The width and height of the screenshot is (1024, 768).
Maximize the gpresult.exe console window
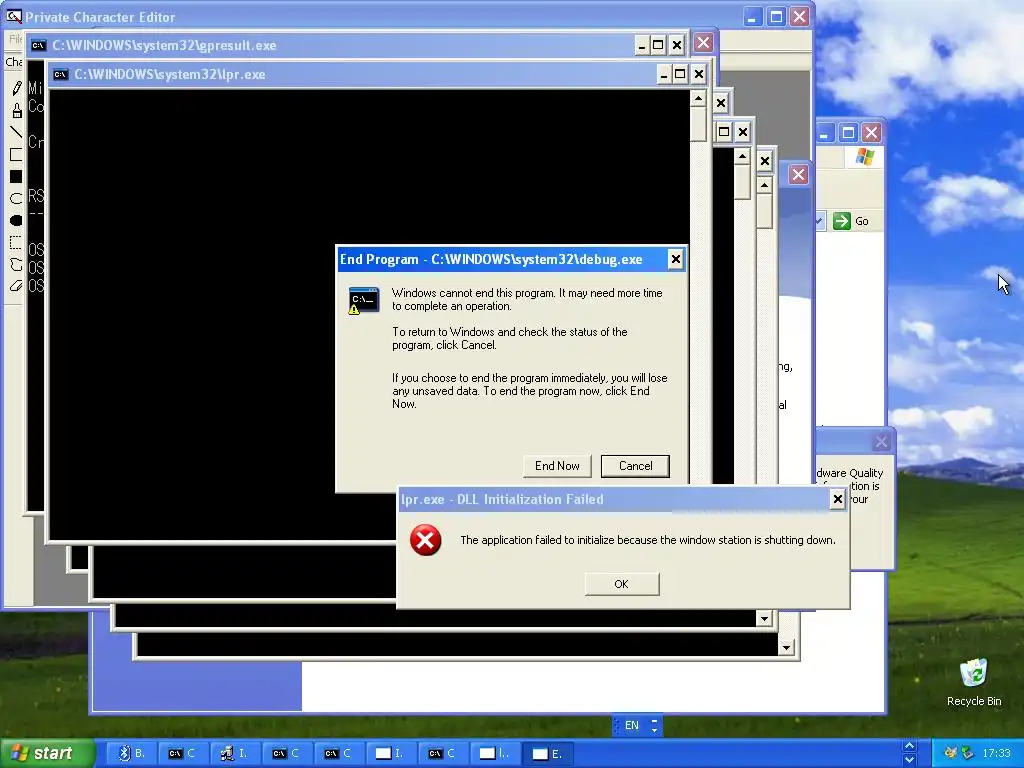tap(658, 45)
